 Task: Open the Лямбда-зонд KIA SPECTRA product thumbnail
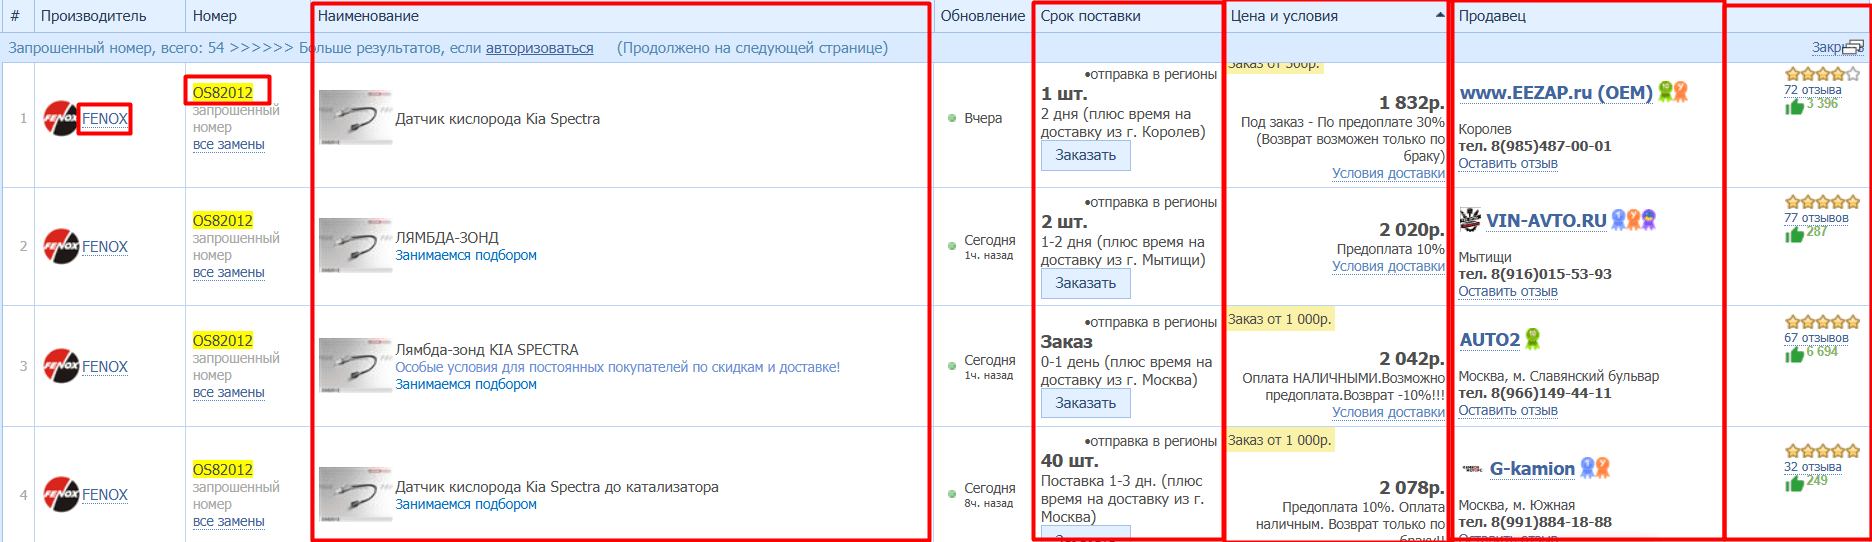tap(355, 366)
